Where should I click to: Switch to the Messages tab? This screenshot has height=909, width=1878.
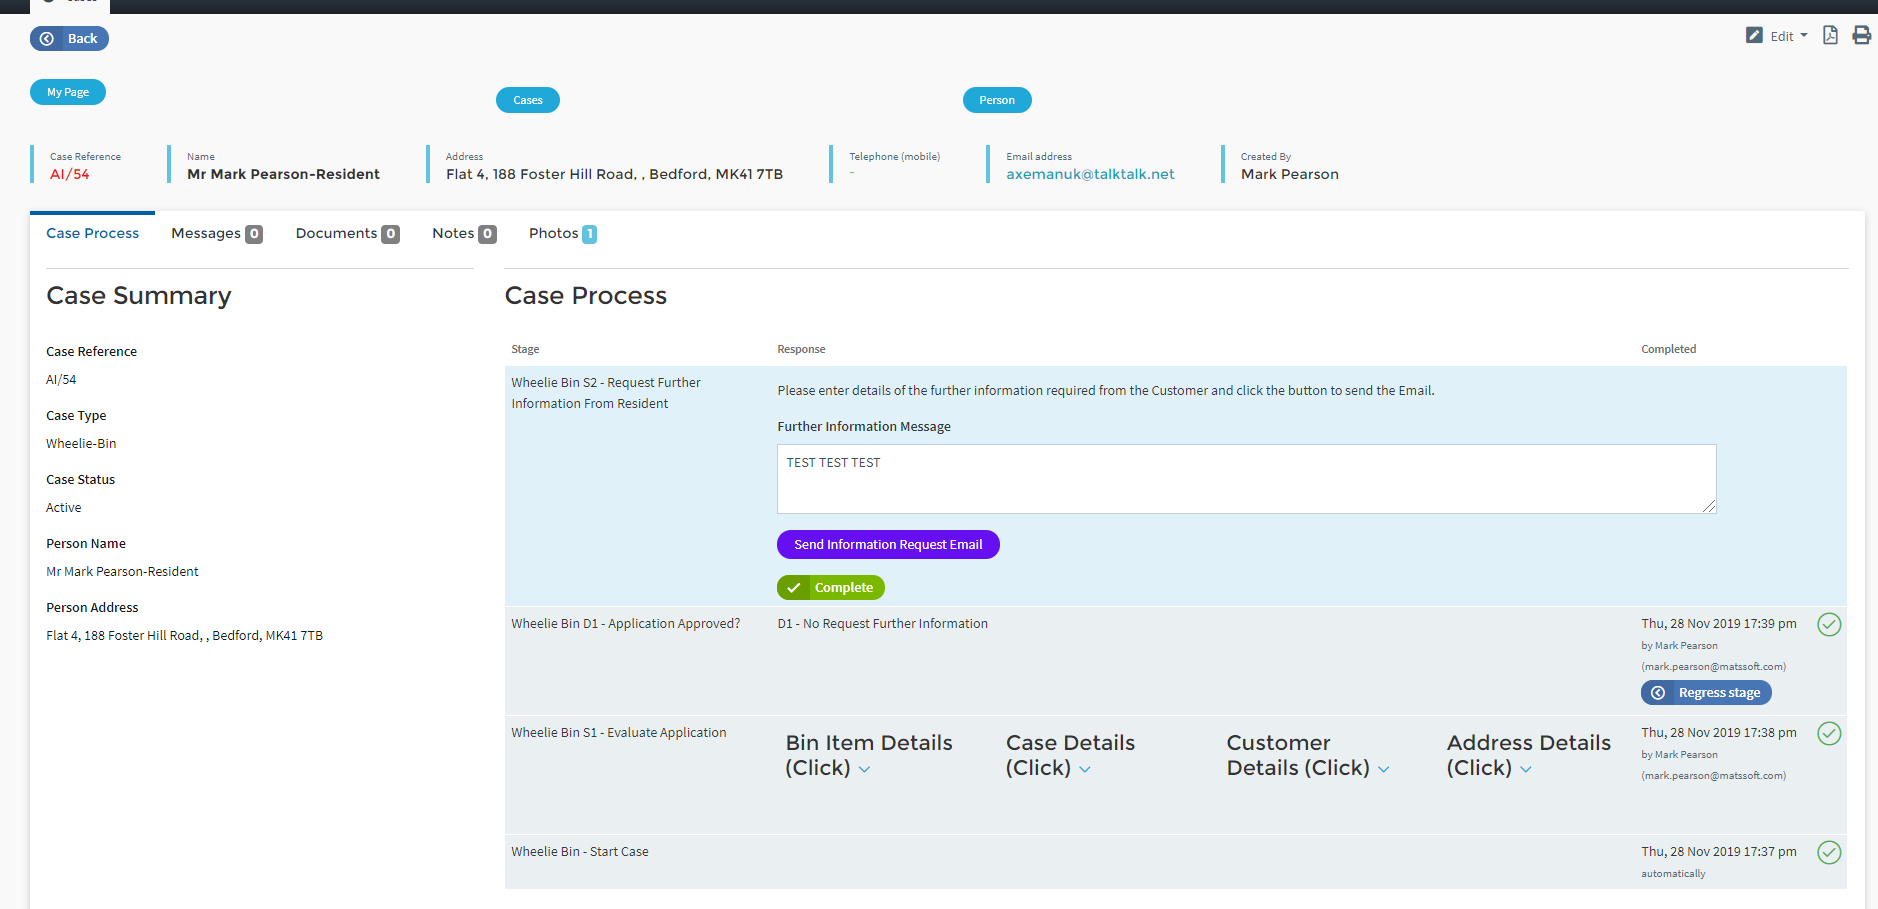(x=215, y=234)
